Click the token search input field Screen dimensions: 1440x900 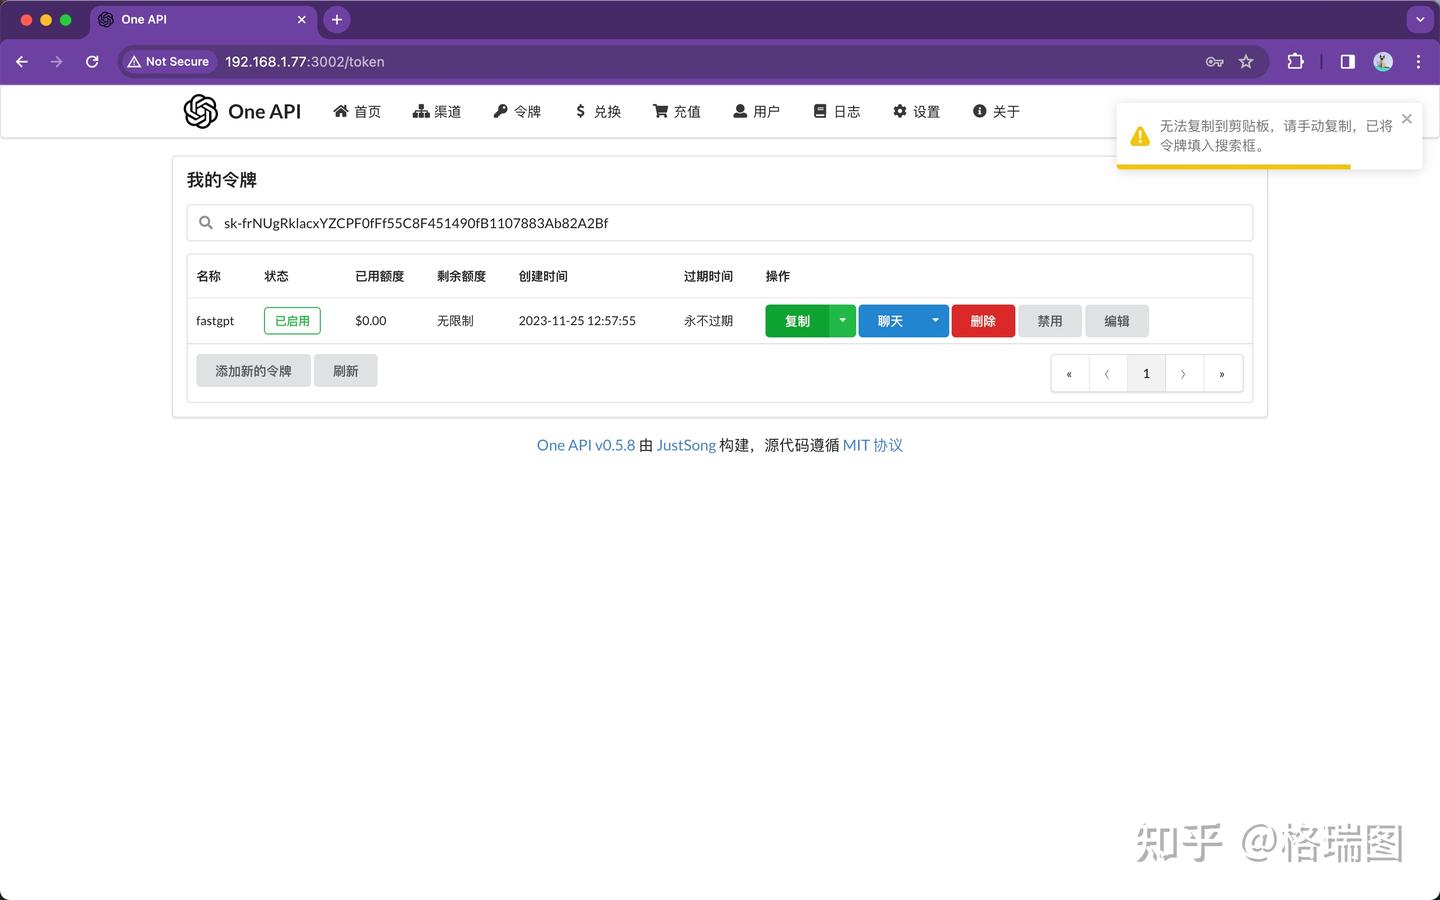coord(720,223)
